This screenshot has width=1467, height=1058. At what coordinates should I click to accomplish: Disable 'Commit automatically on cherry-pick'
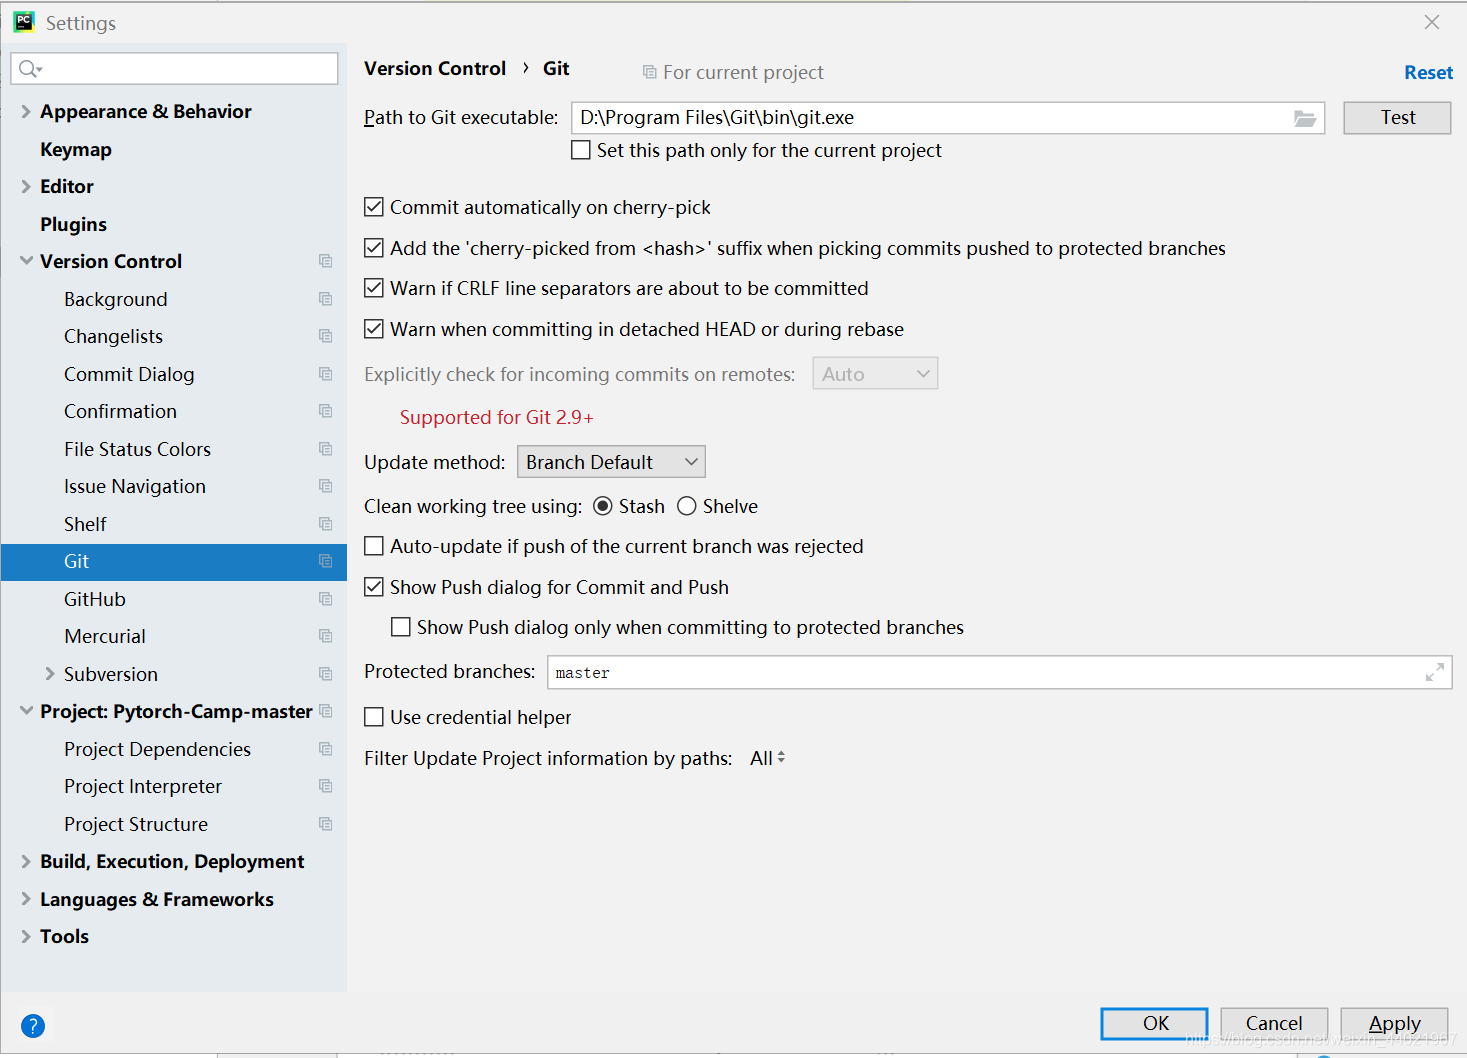[373, 206]
